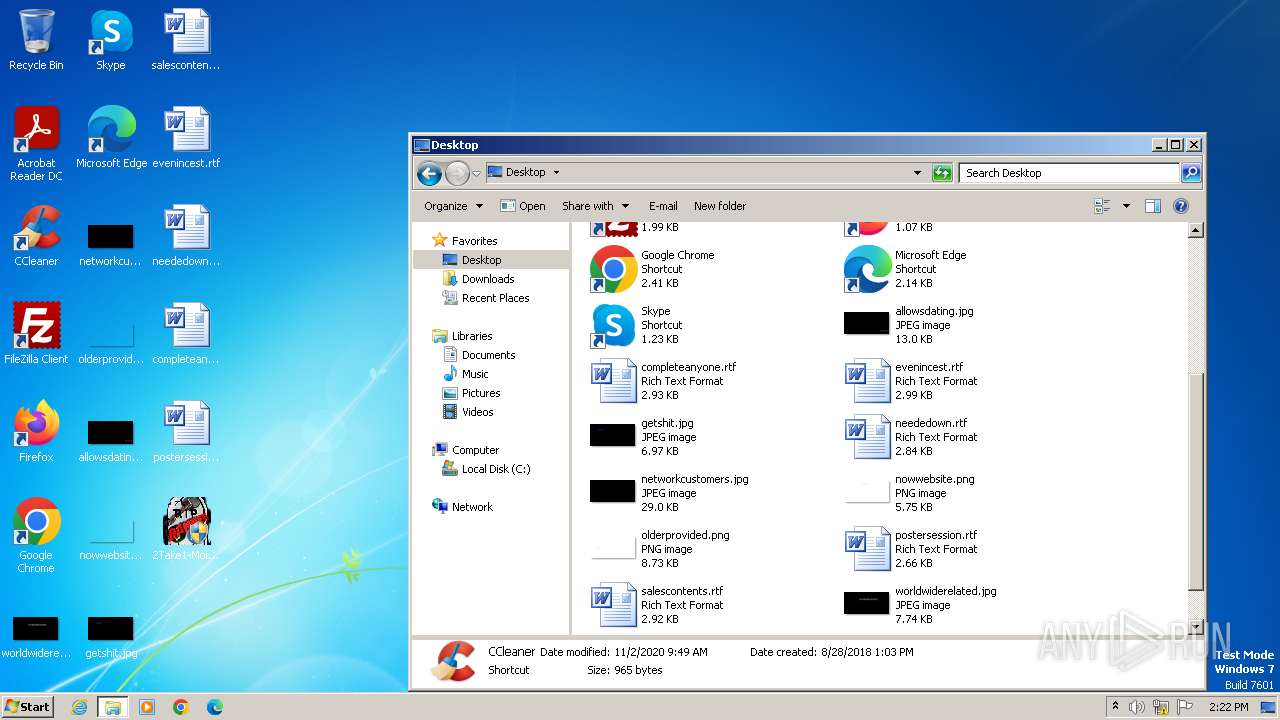
Task: Click Open toolbar button
Action: tap(523, 206)
